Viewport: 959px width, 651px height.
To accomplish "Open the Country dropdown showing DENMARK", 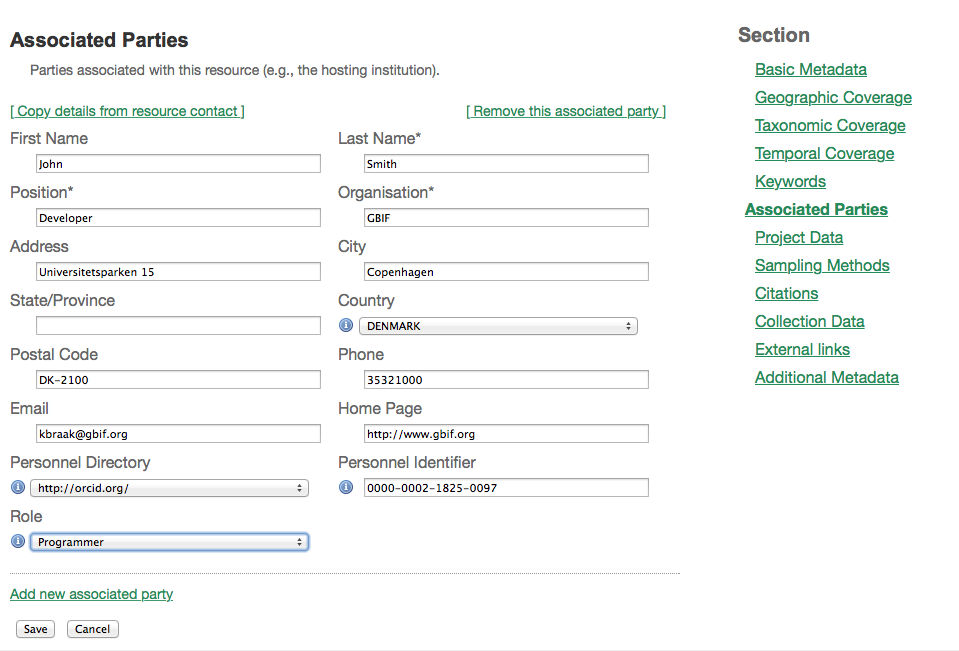I will pyautogui.click(x=498, y=326).
